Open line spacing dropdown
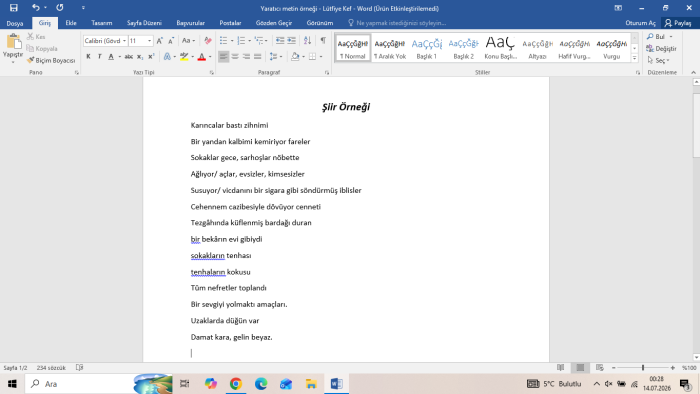Viewport: 700px width, 394px height. [x=280, y=57]
